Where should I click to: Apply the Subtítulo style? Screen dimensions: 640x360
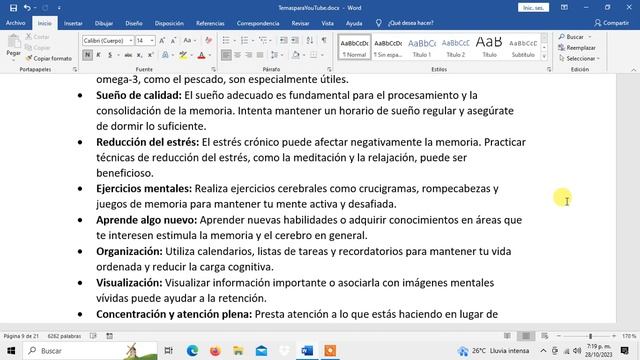(x=523, y=47)
